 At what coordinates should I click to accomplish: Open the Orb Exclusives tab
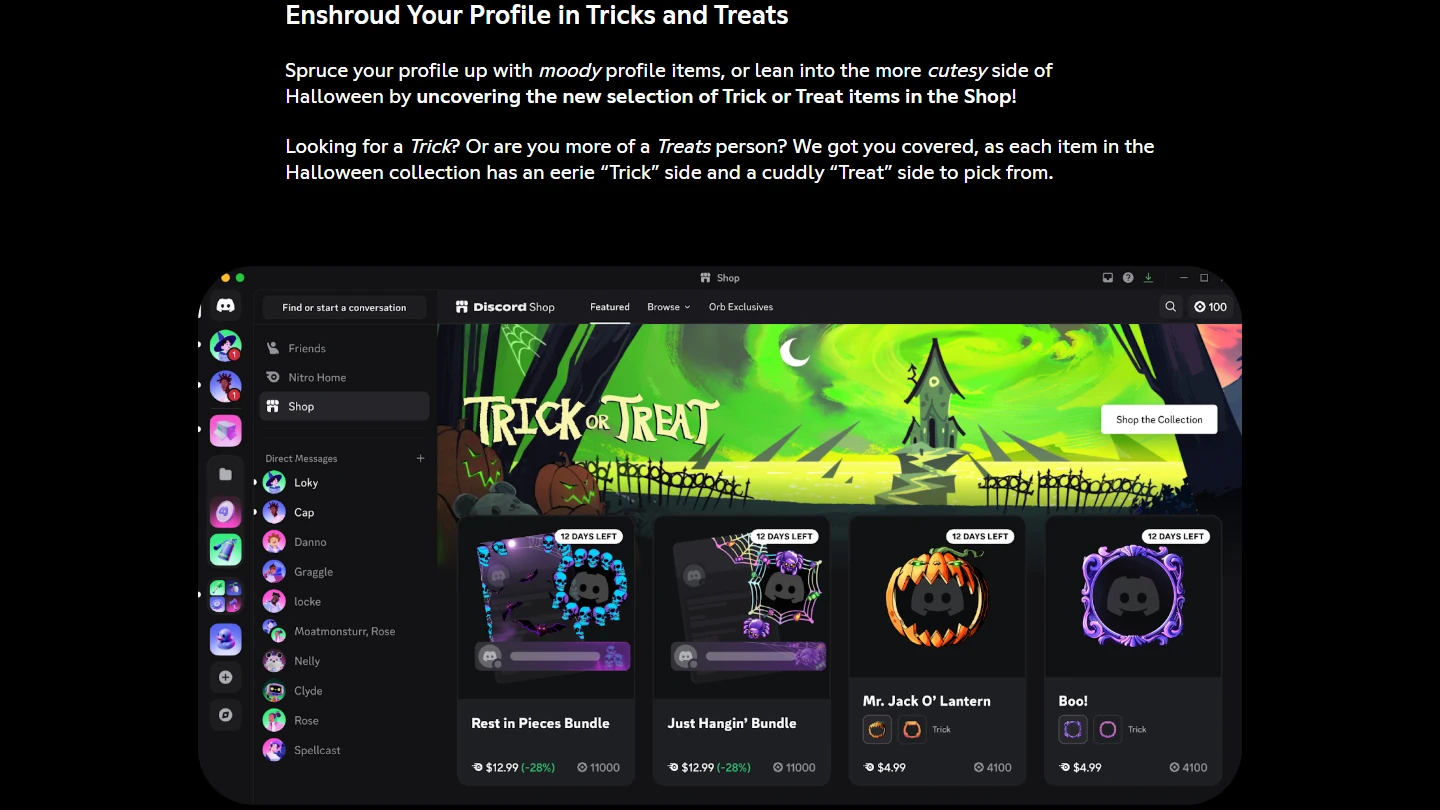[741, 307]
